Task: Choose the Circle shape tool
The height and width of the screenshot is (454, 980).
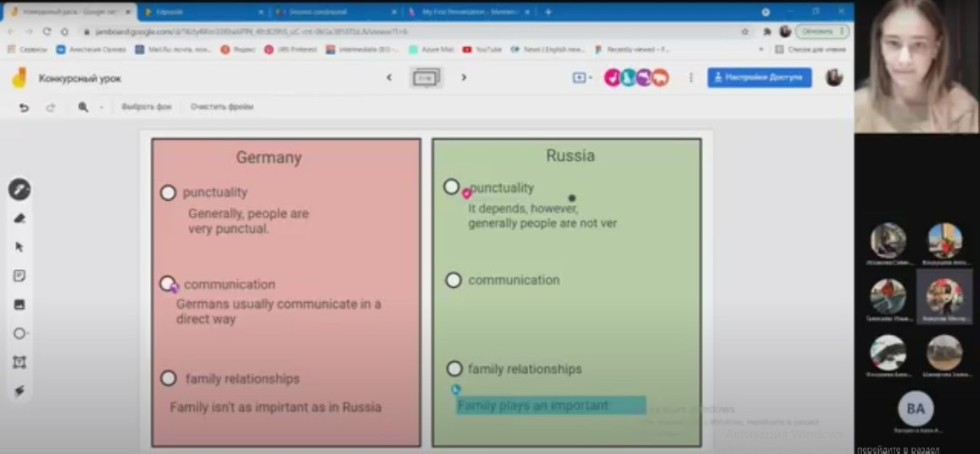Action: [19, 333]
